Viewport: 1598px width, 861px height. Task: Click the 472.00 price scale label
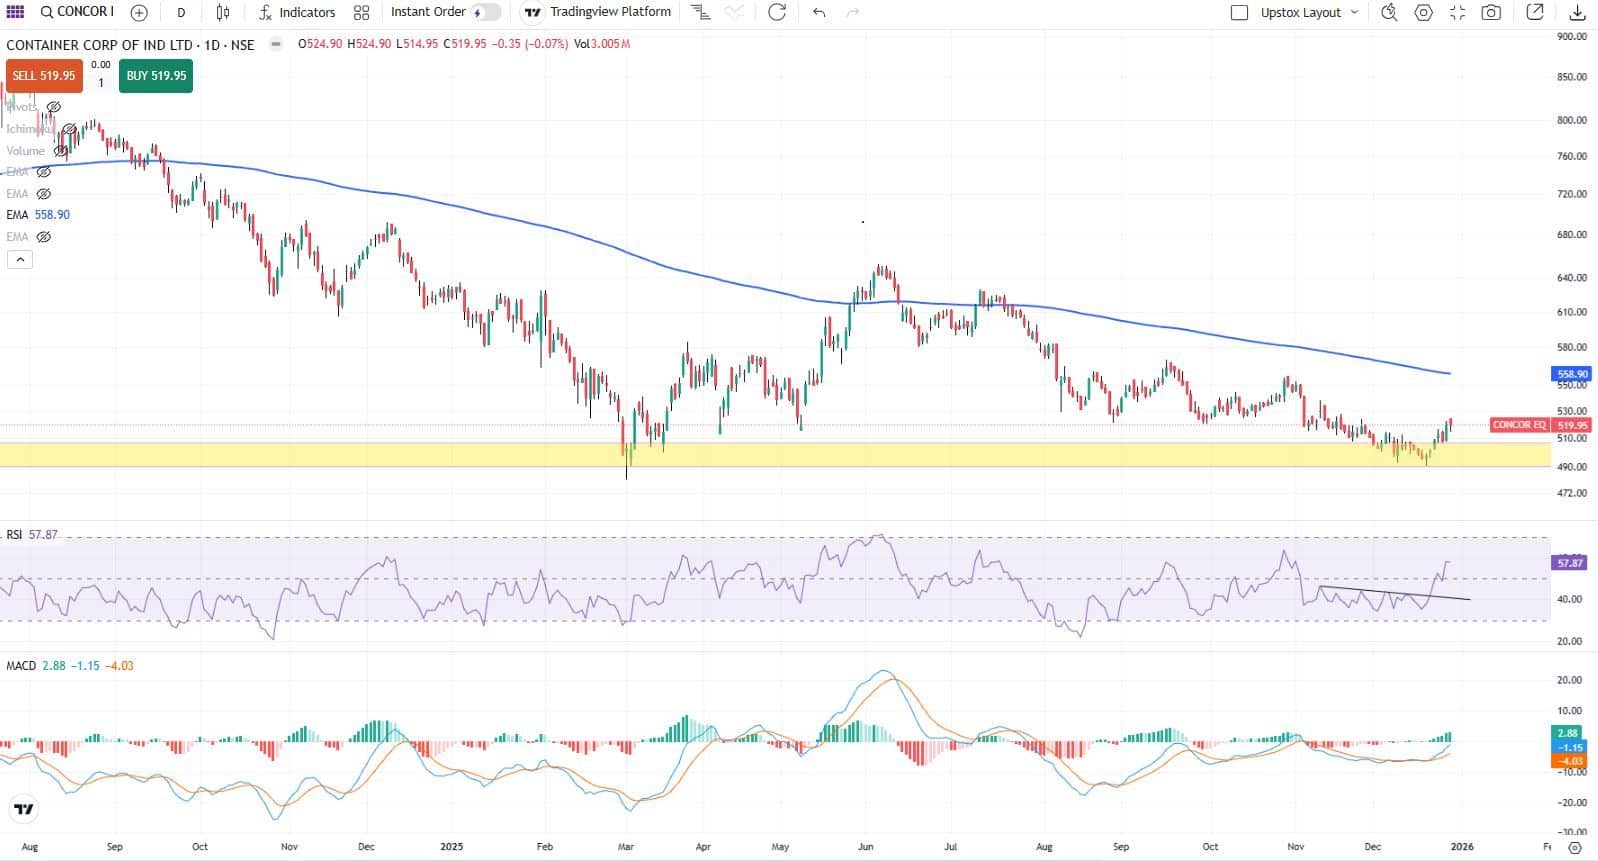click(1572, 493)
